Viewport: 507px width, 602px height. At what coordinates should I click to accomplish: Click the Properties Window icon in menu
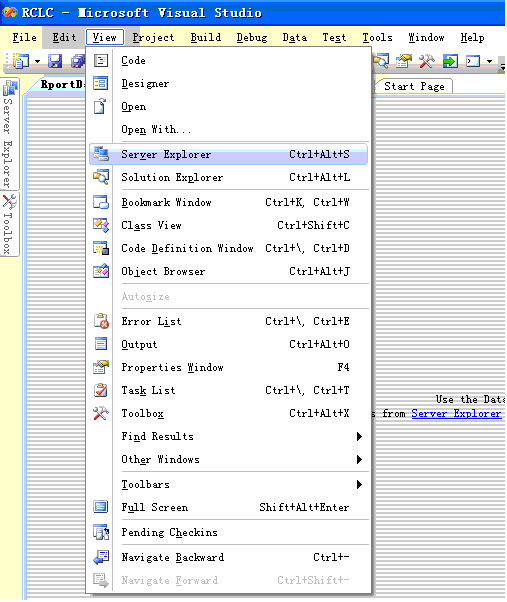pos(101,367)
